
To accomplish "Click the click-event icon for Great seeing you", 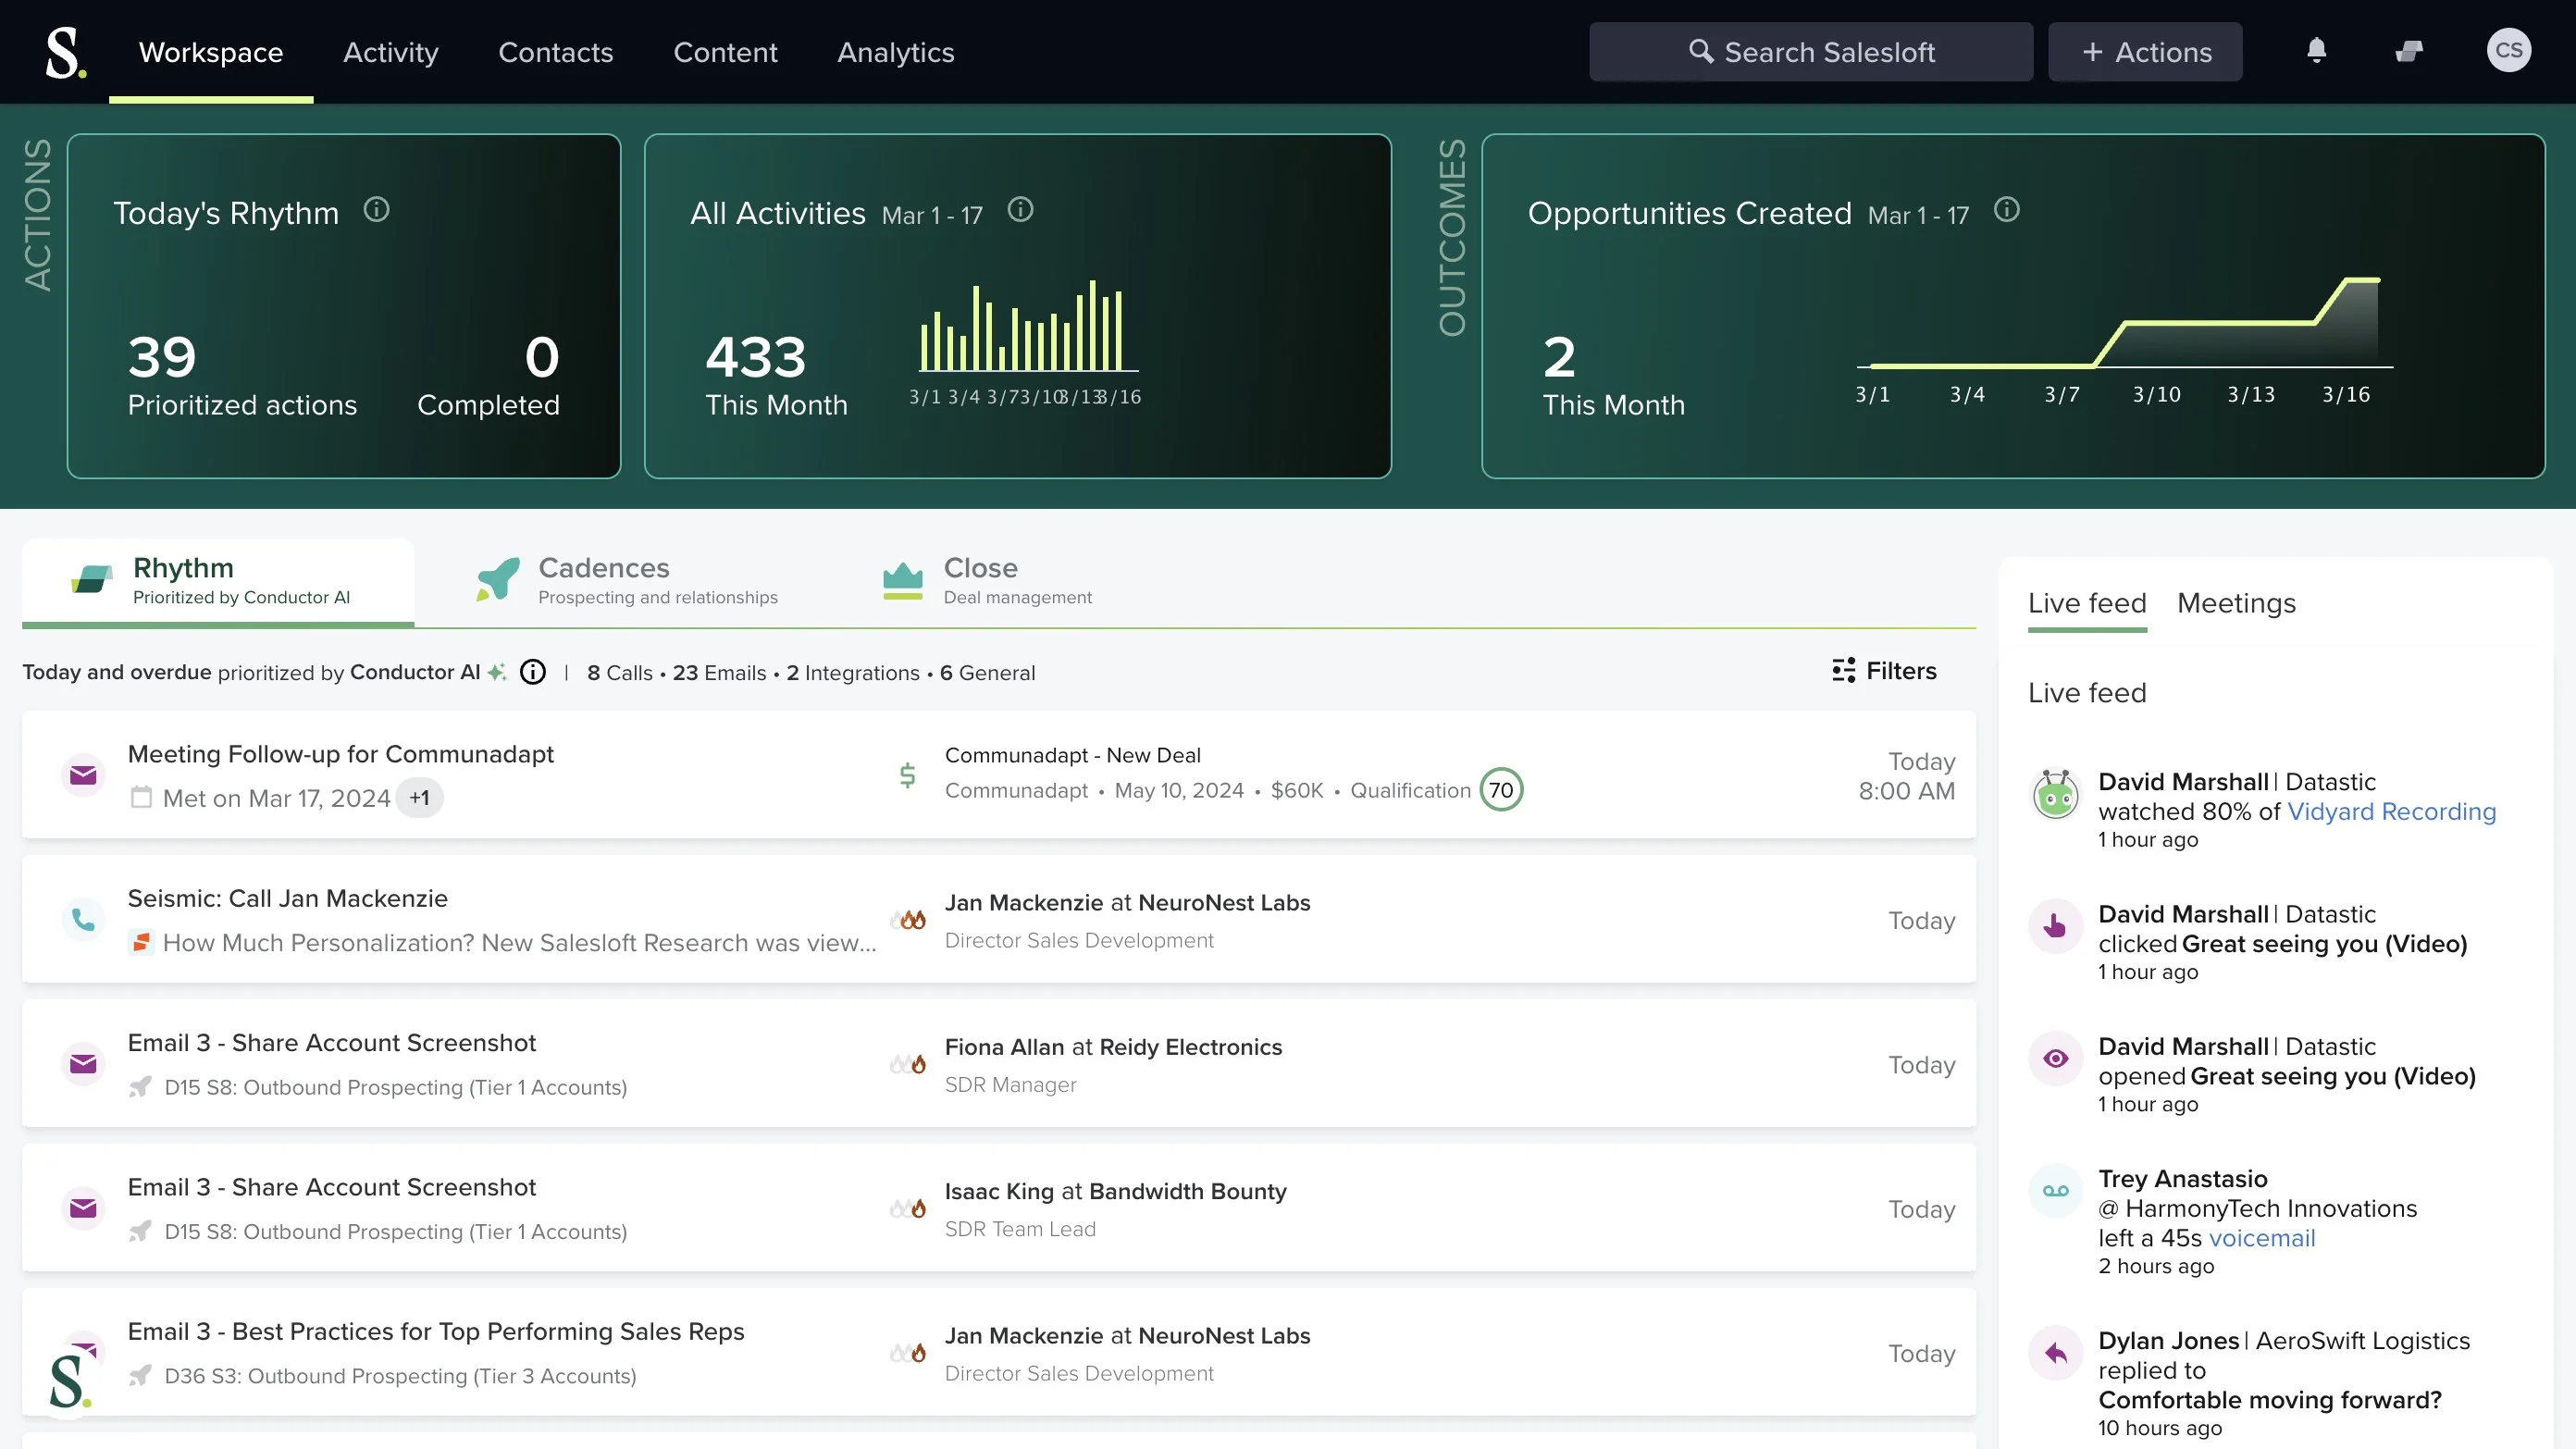I will coord(2055,926).
